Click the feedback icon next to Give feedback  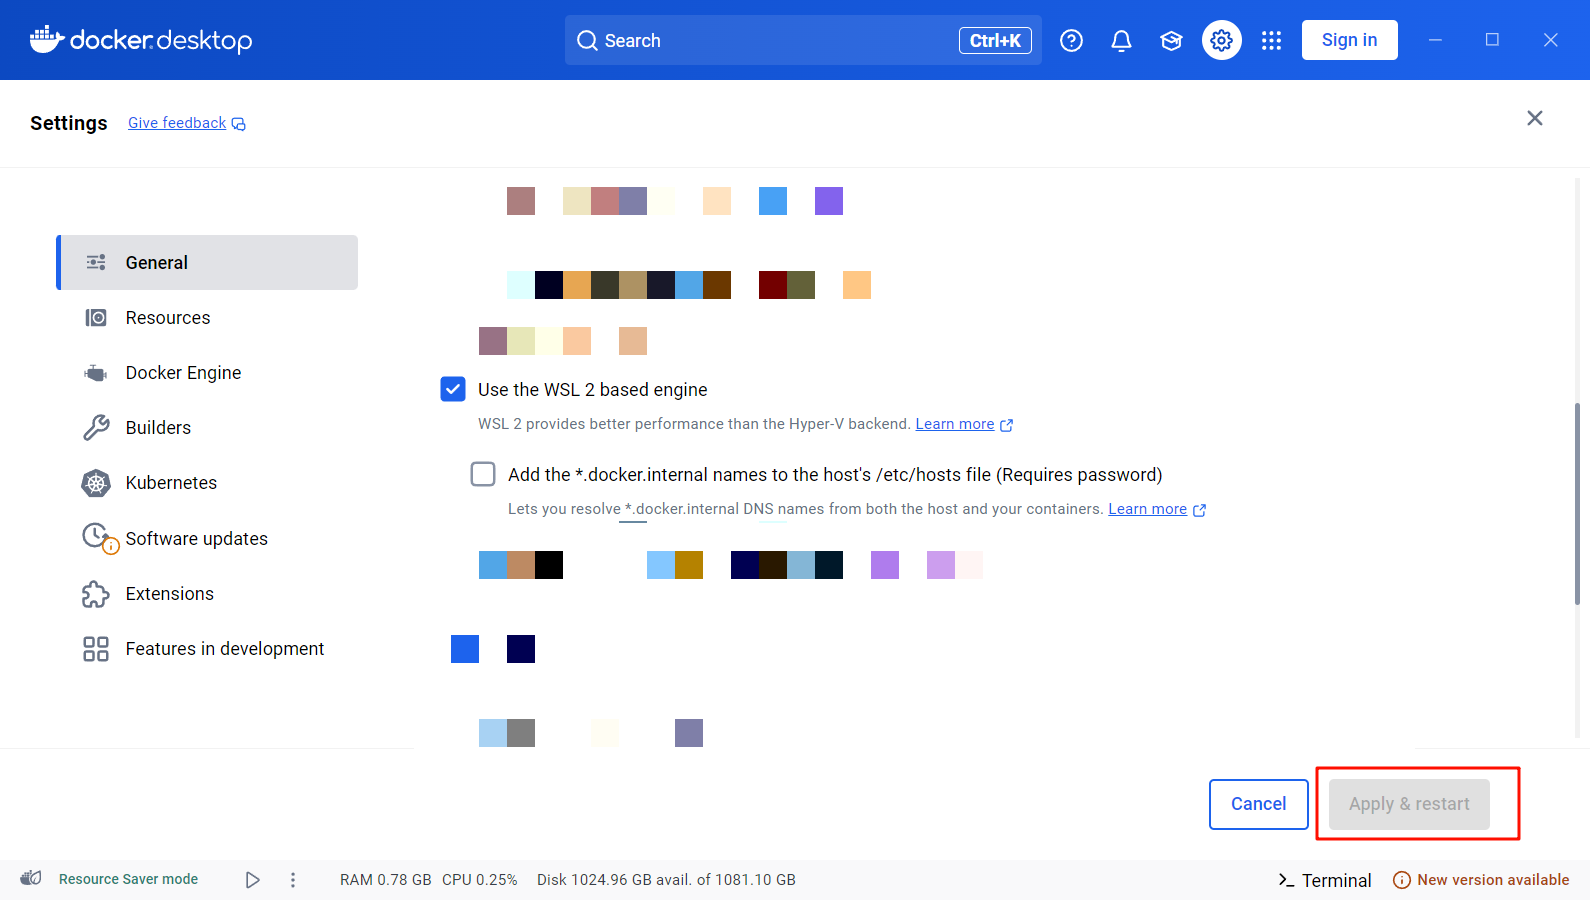(238, 124)
